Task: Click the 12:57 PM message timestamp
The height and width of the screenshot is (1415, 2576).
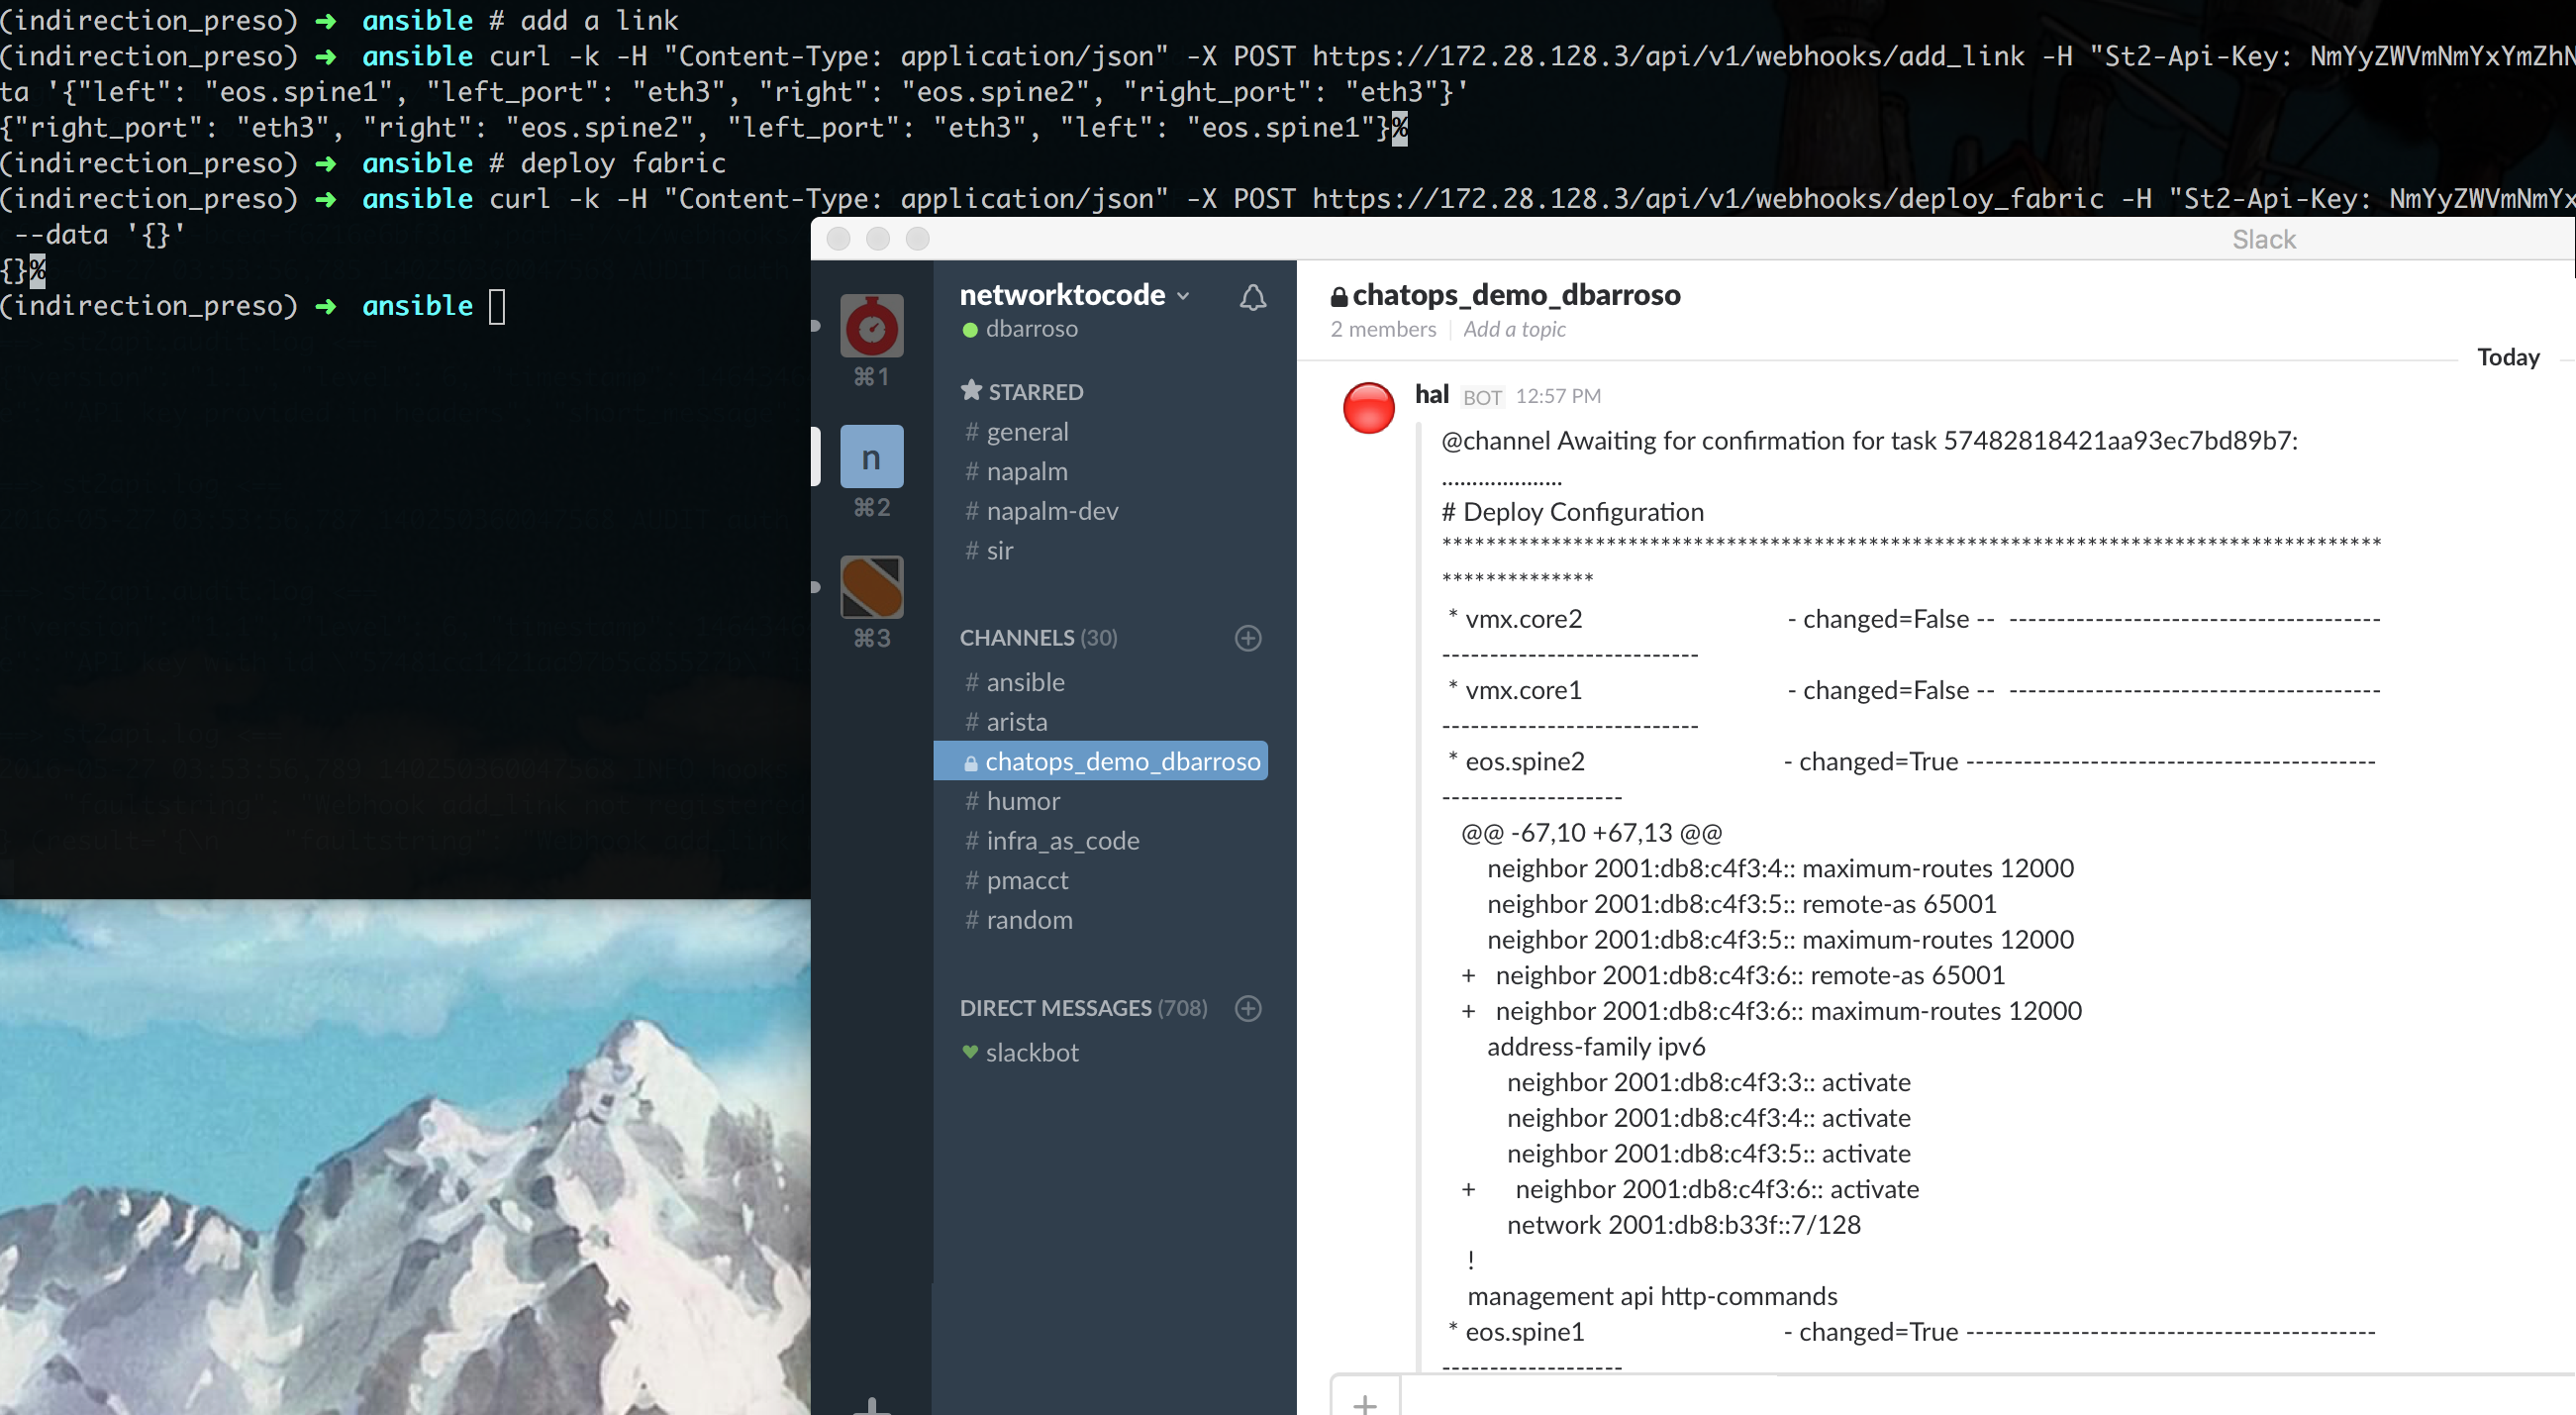Action: click(1557, 396)
